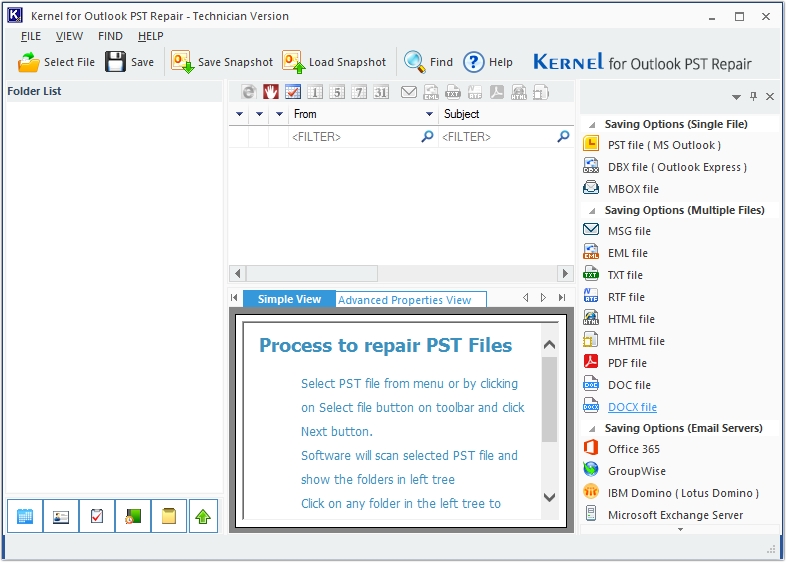Open Help with the question mark icon
The height and width of the screenshot is (563, 787).
(488, 62)
